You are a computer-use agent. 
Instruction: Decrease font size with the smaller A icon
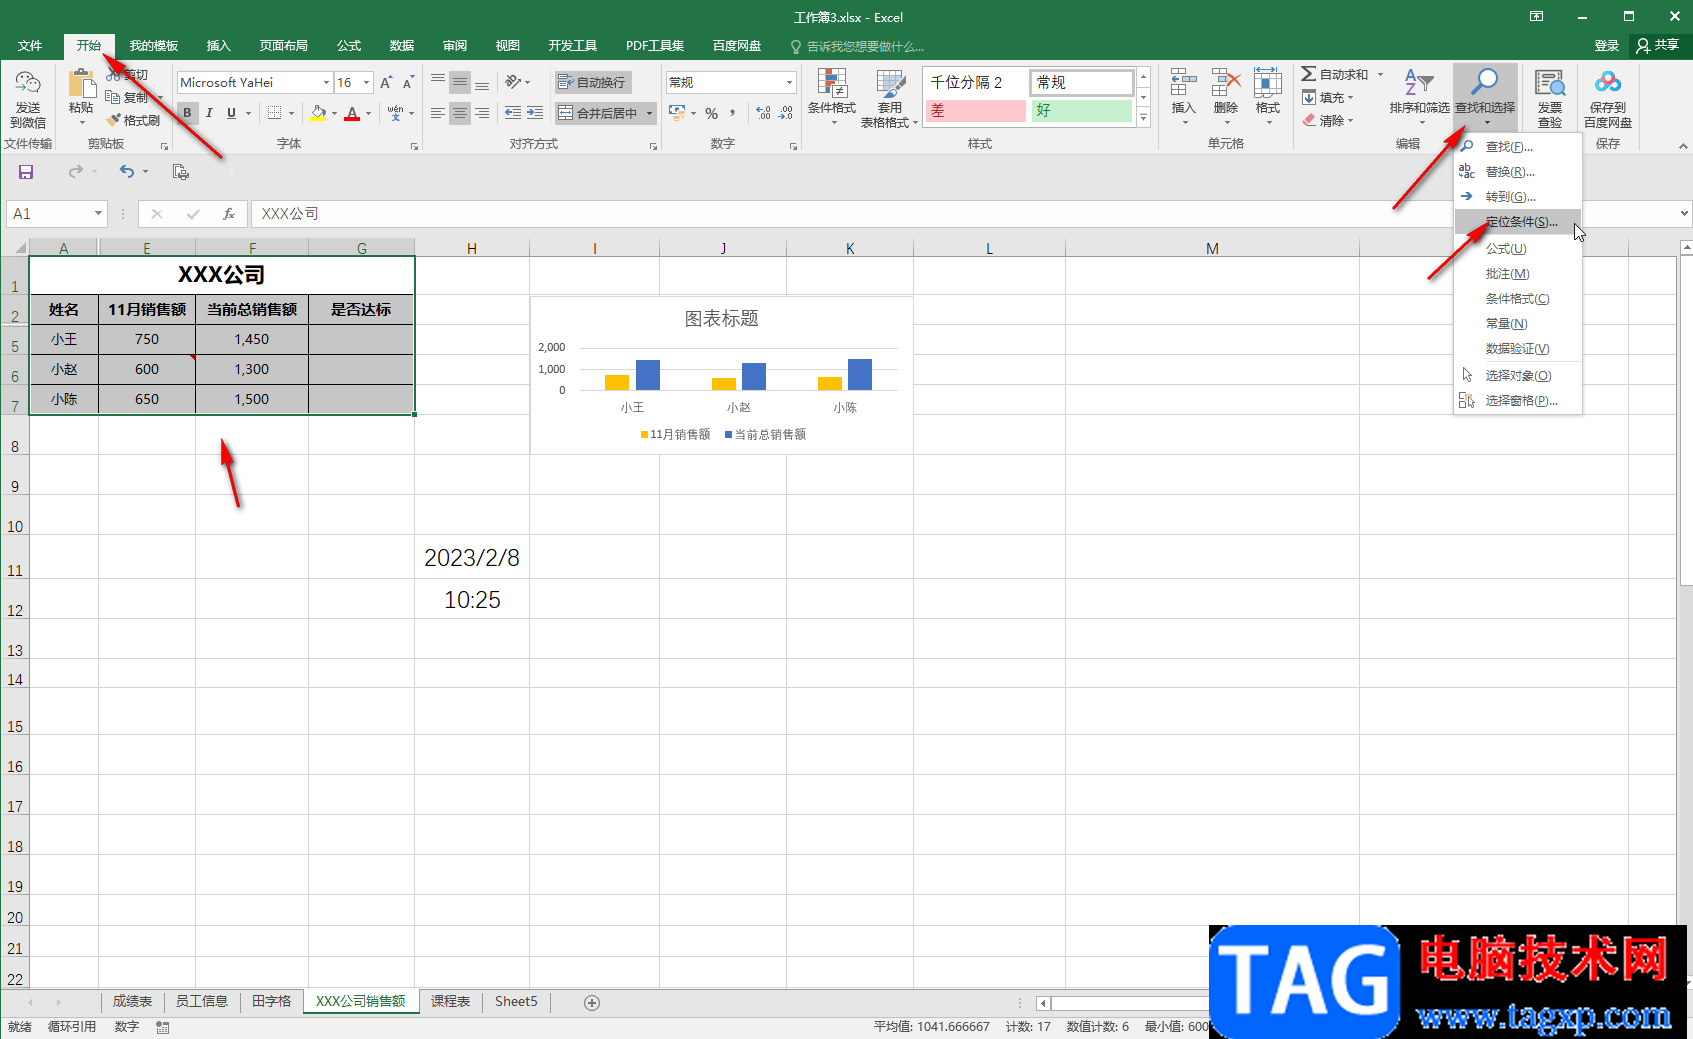408,83
